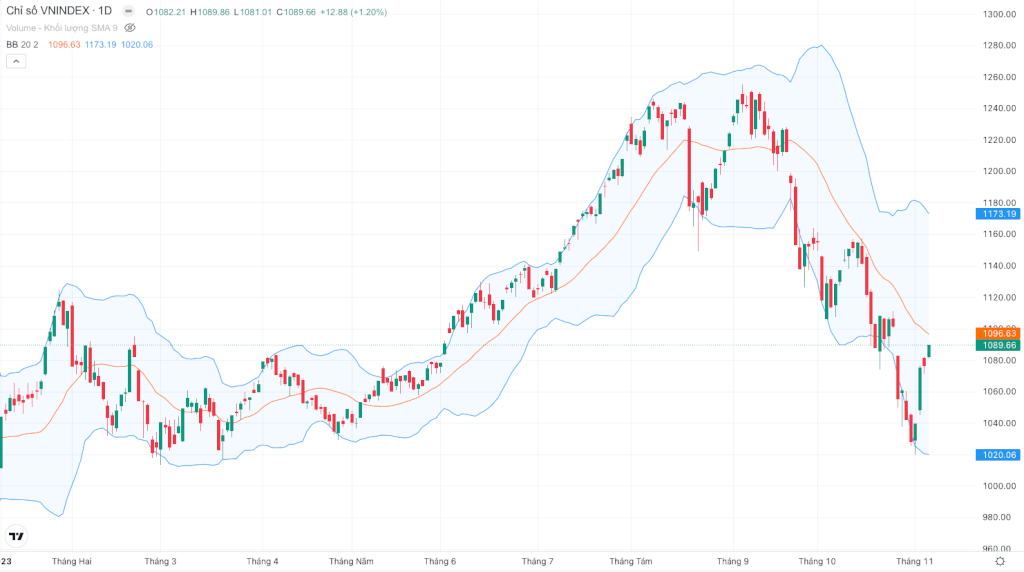Click the orange 1096.63 price label

pyautogui.click(x=998, y=334)
